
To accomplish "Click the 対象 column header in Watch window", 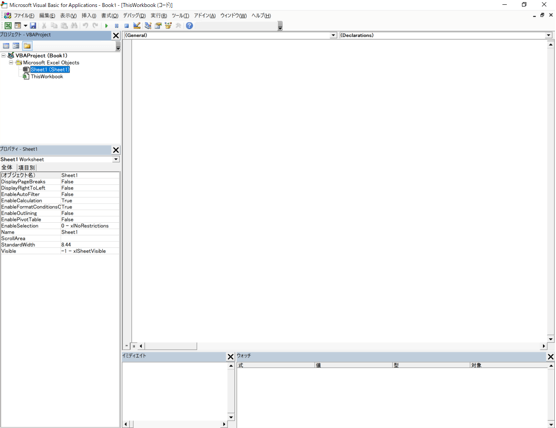I will point(509,365).
